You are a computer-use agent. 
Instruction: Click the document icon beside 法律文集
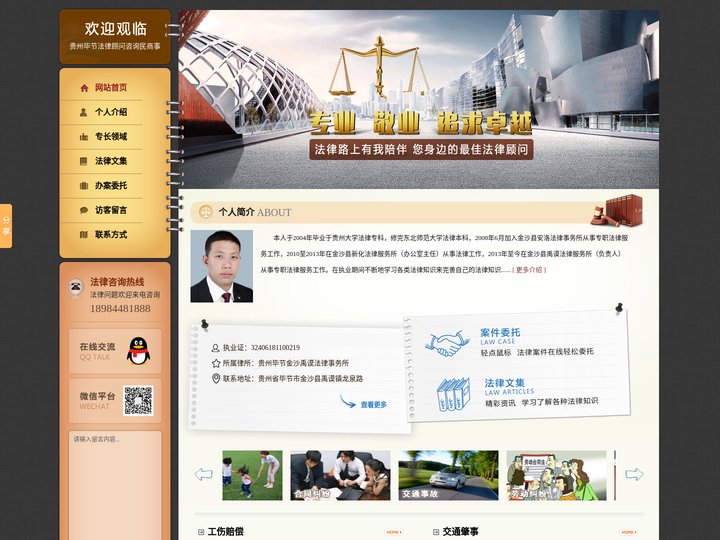[84, 161]
